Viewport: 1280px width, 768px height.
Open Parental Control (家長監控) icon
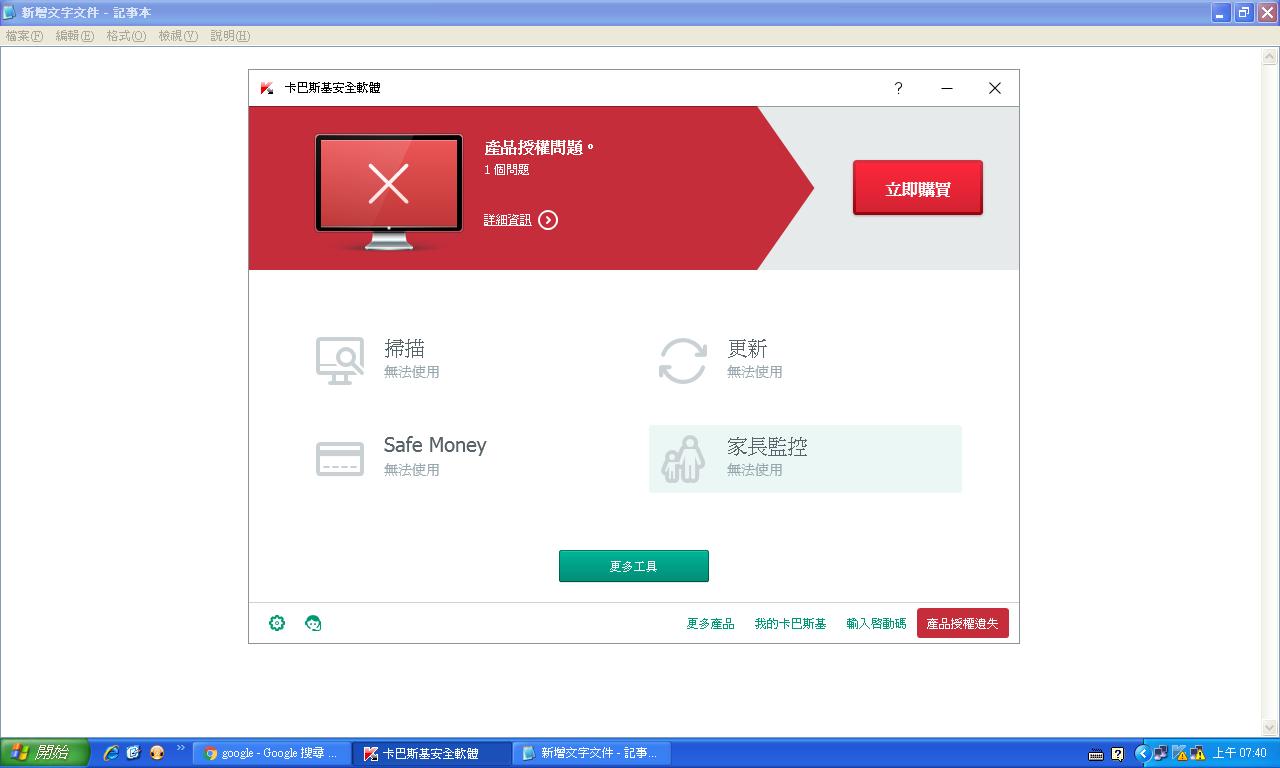click(x=683, y=459)
